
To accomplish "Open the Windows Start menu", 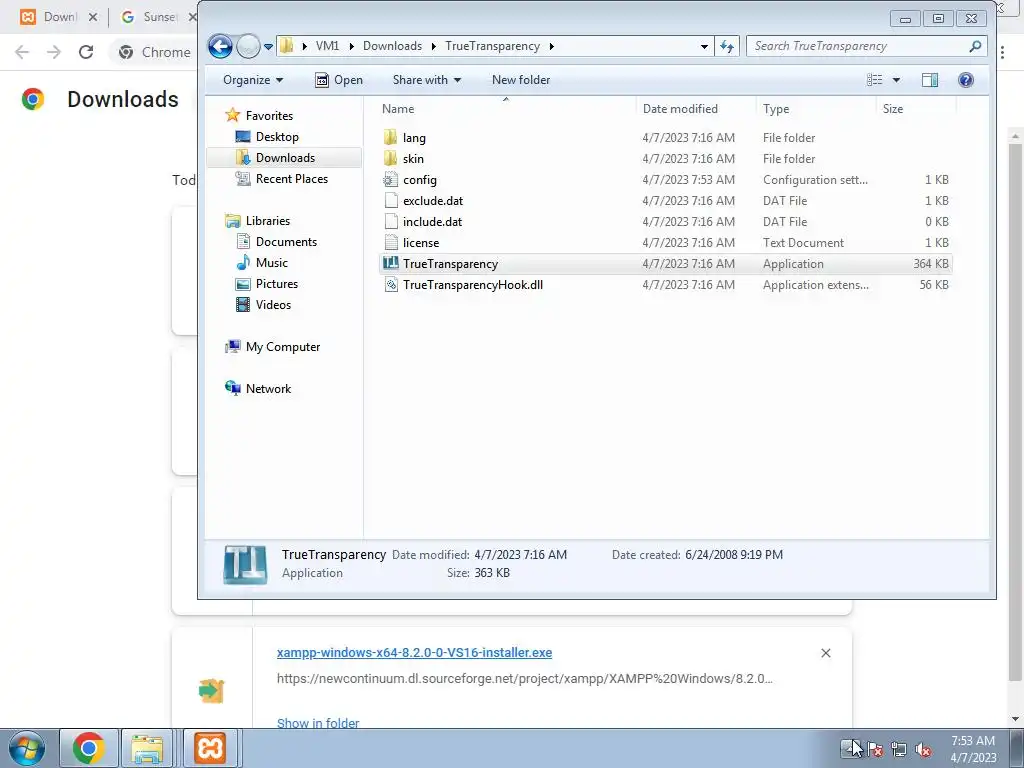I will 27,748.
